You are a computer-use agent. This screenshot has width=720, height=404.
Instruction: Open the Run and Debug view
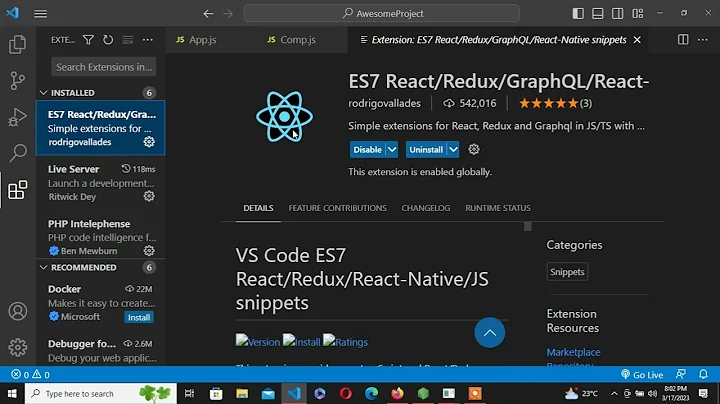coord(17,117)
